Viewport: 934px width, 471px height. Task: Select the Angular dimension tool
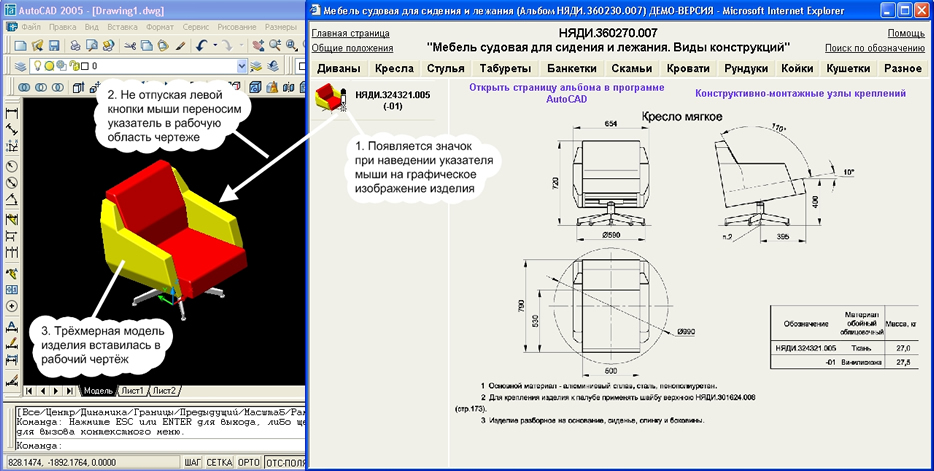pos(11,199)
